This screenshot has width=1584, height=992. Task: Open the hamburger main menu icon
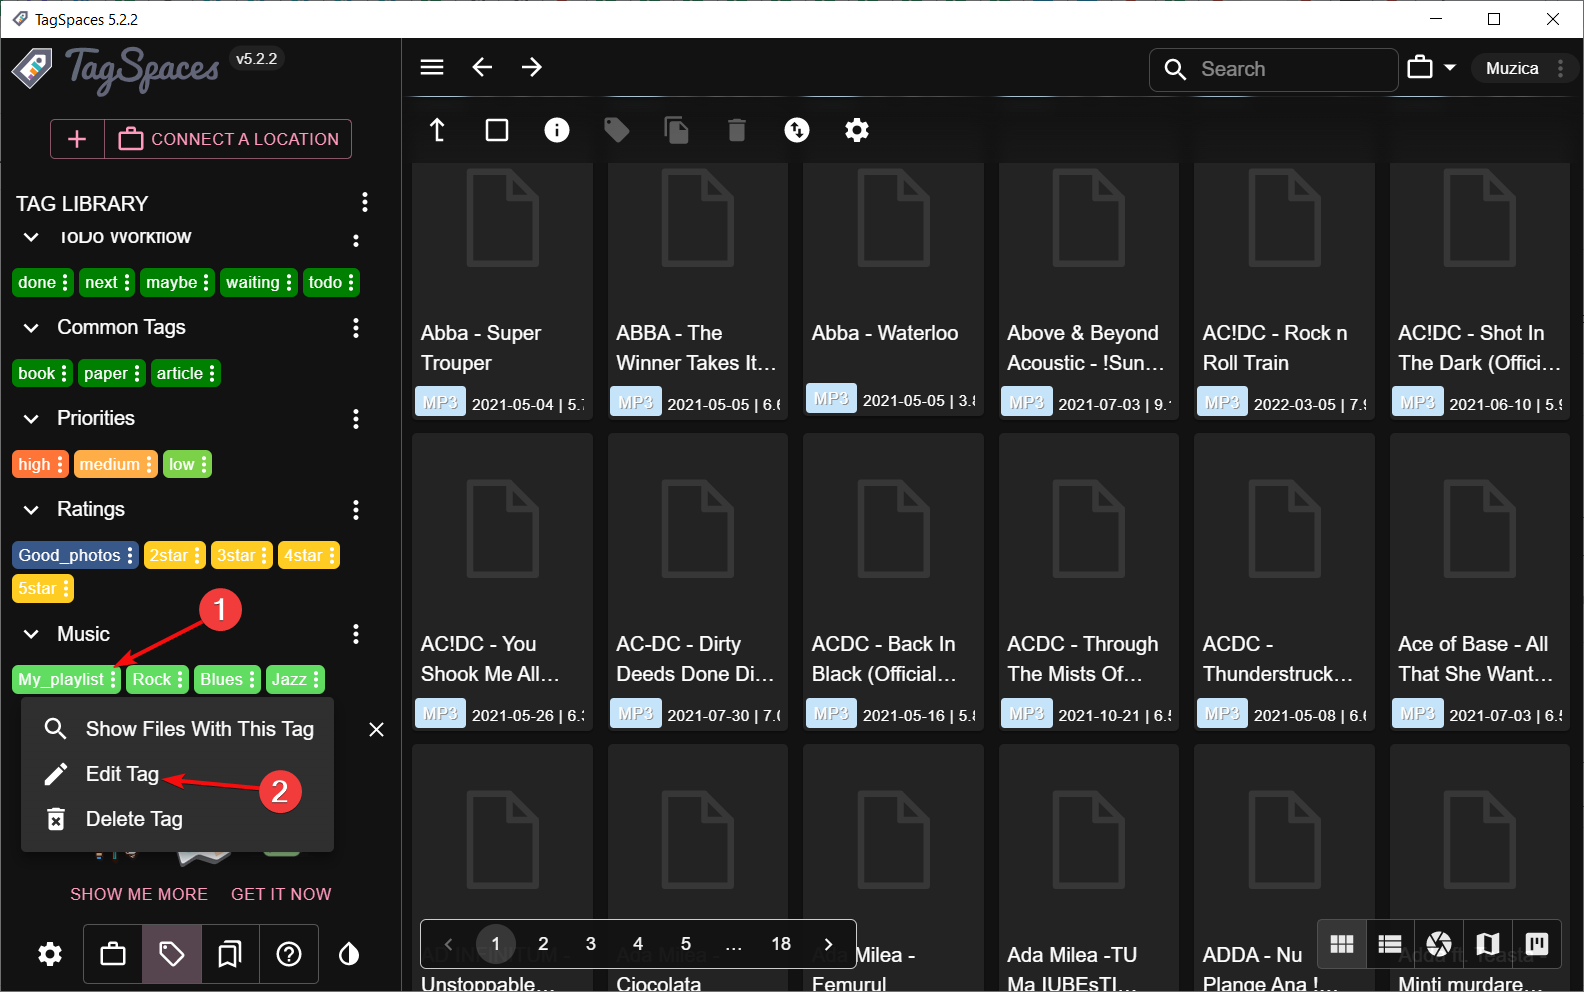pos(432,67)
